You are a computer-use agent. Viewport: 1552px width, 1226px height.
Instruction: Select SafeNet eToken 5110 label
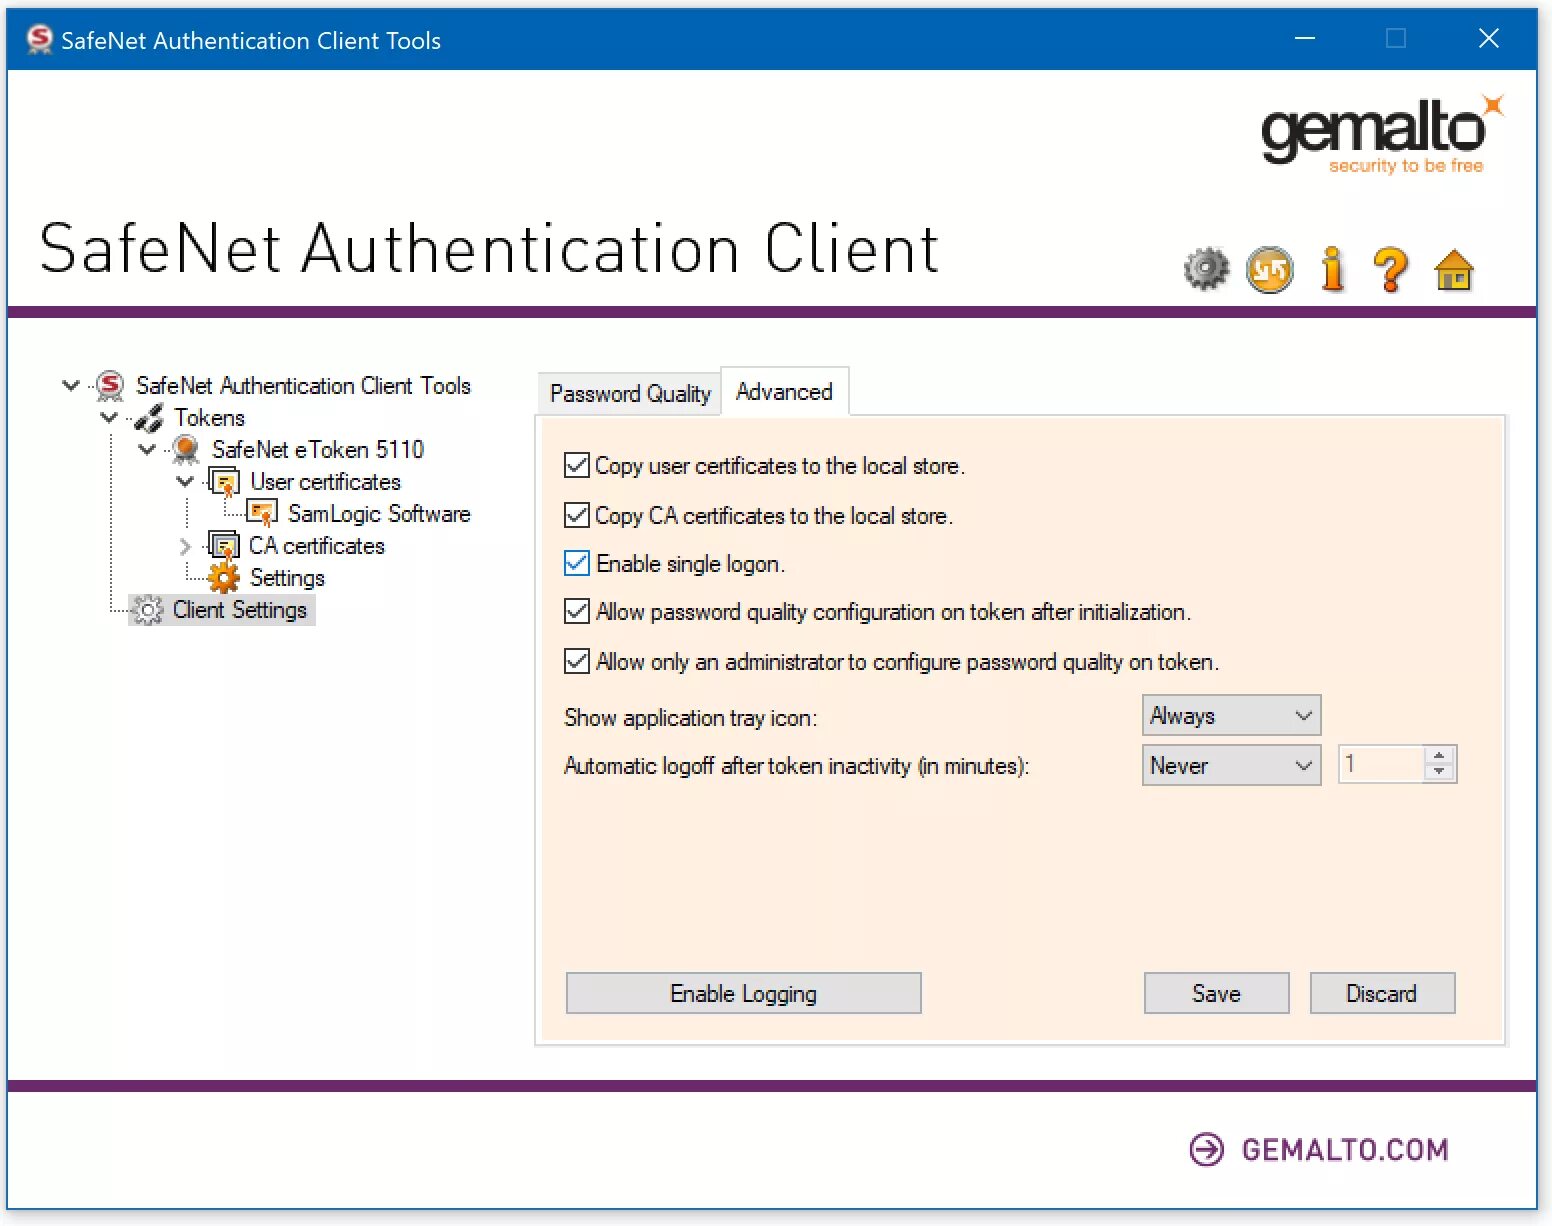tap(318, 450)
